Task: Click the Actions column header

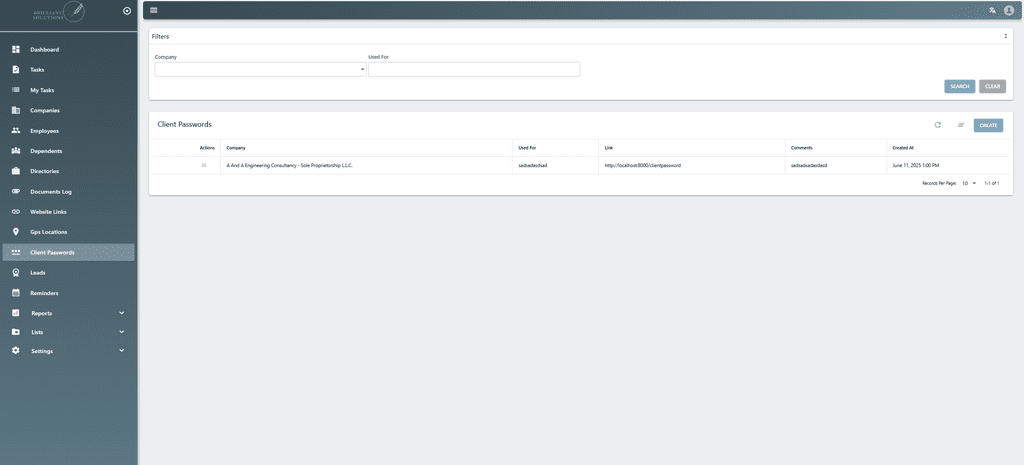Action: [207, 148]
